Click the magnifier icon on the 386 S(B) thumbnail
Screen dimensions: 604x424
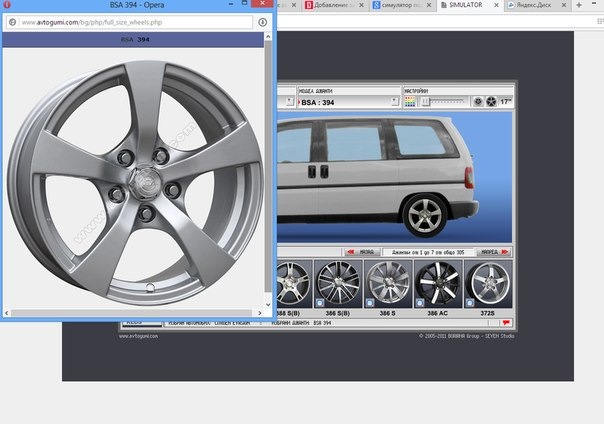click(320, 303)
